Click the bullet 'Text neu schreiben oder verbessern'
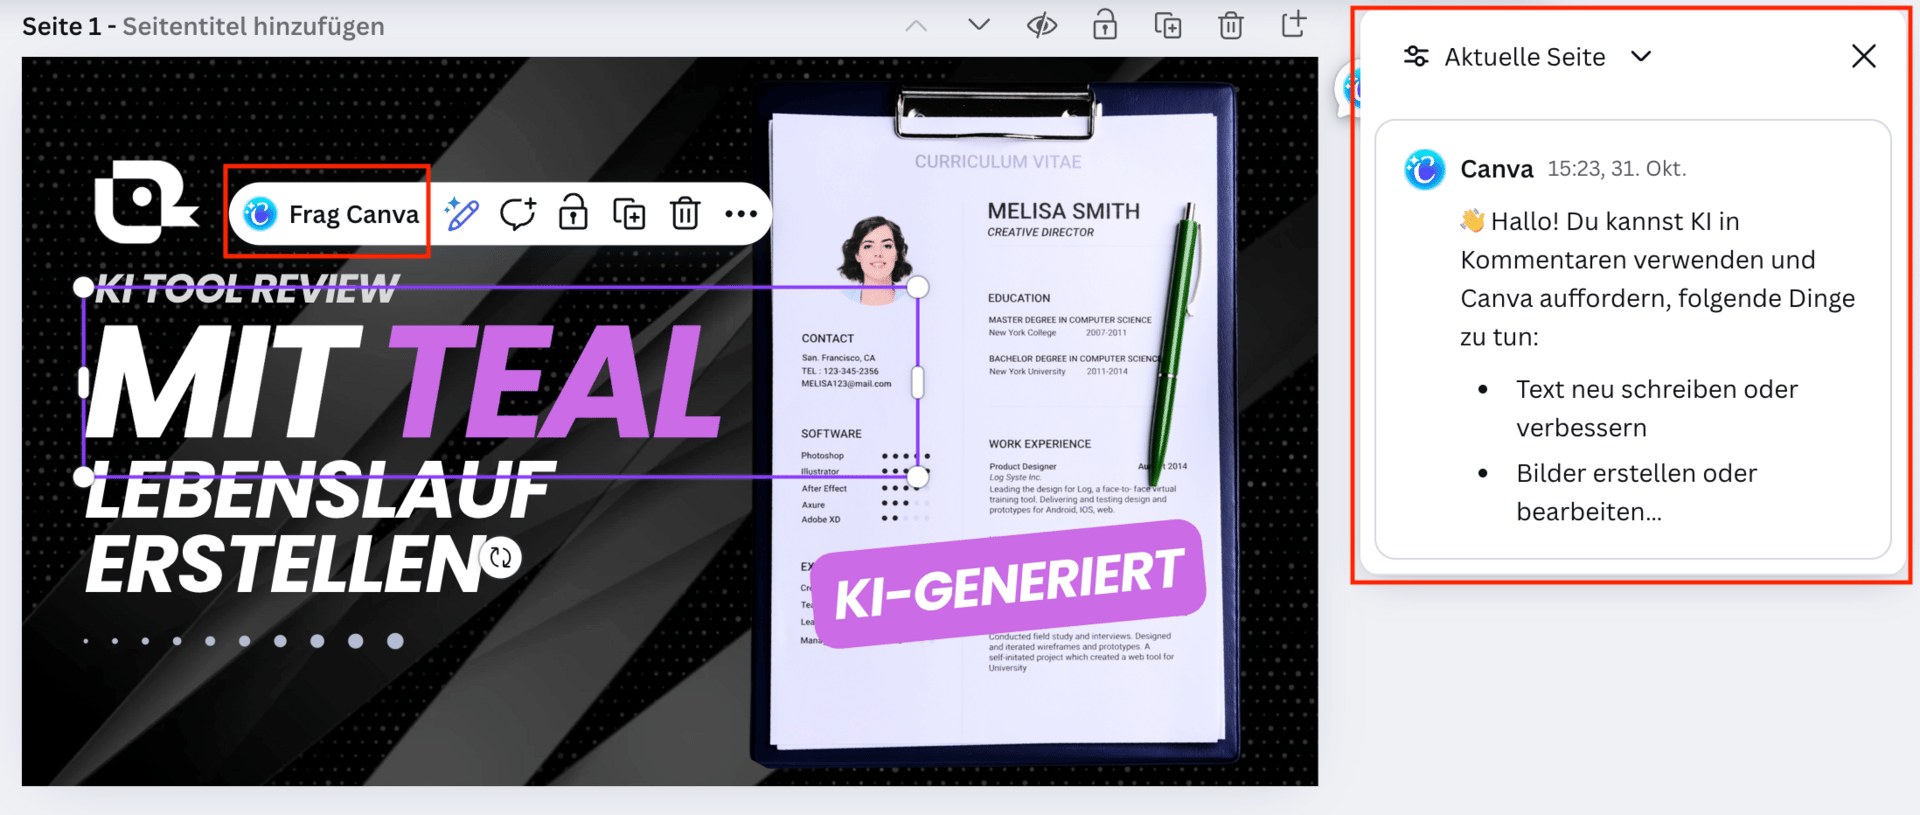Viewport: 1920px width, 815px height. 1657,408
